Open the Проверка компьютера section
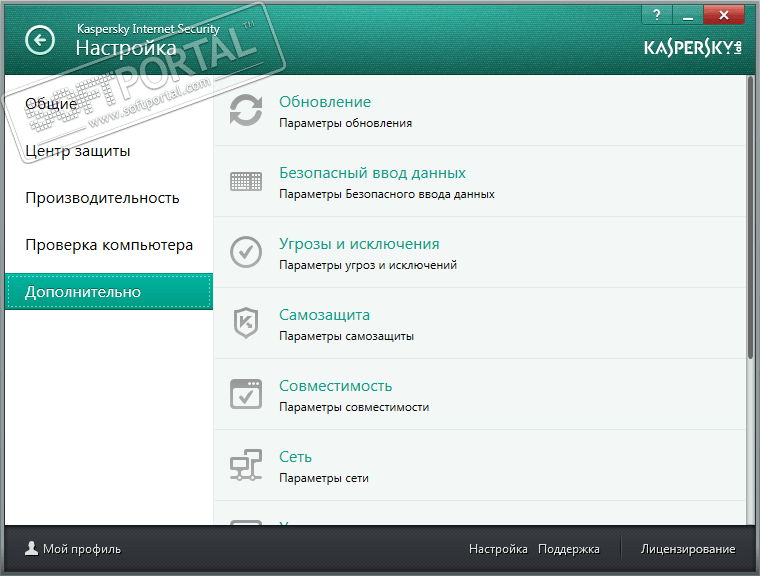 pyautogui.click(x=109, y=245)
